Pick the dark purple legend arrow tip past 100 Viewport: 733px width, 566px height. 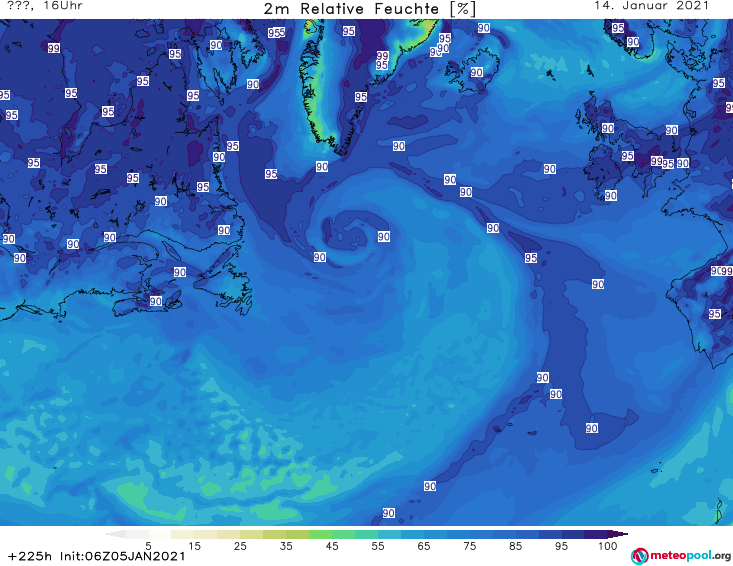[618, 534]
